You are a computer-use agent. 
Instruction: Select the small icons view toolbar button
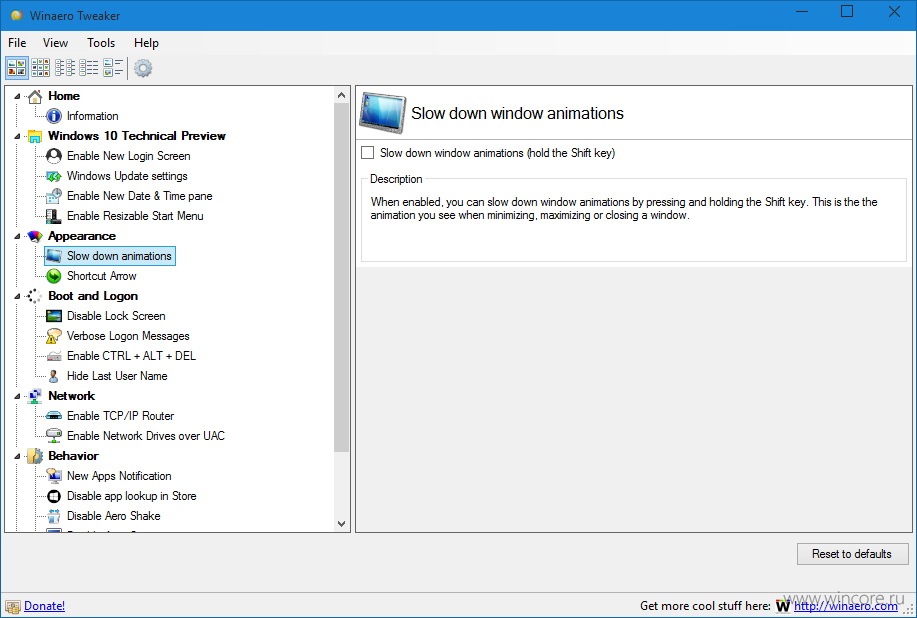pyautogui.click(x=40, y=68)
